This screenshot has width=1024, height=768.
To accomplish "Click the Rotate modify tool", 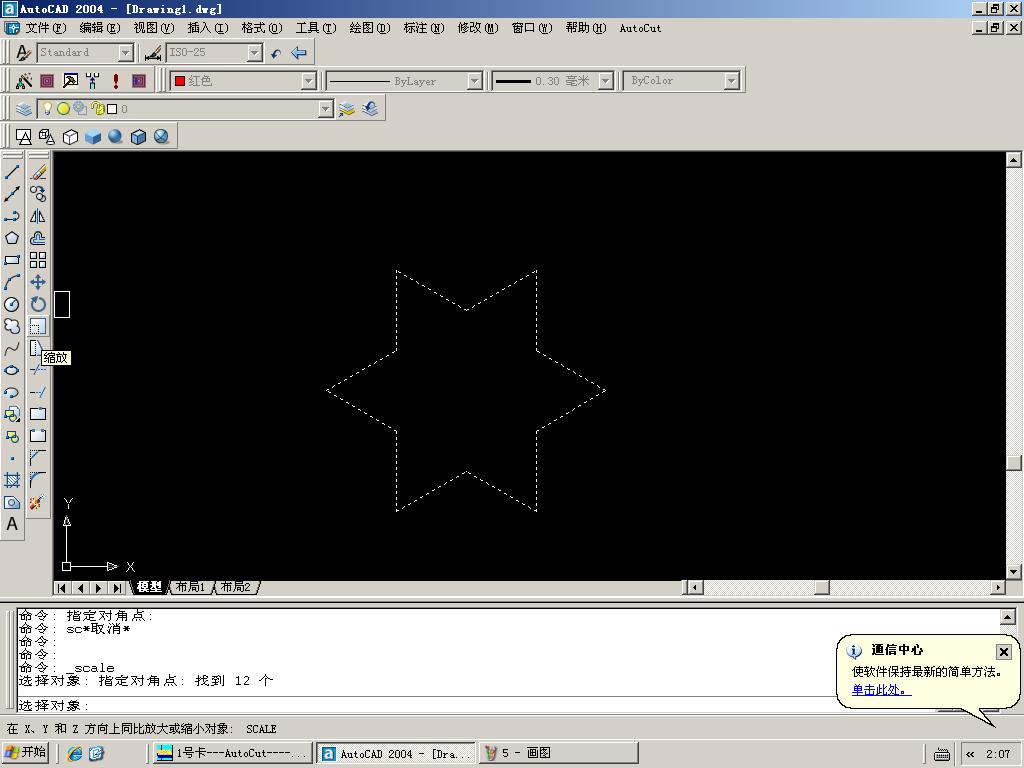I will click(x=38, y=304).
